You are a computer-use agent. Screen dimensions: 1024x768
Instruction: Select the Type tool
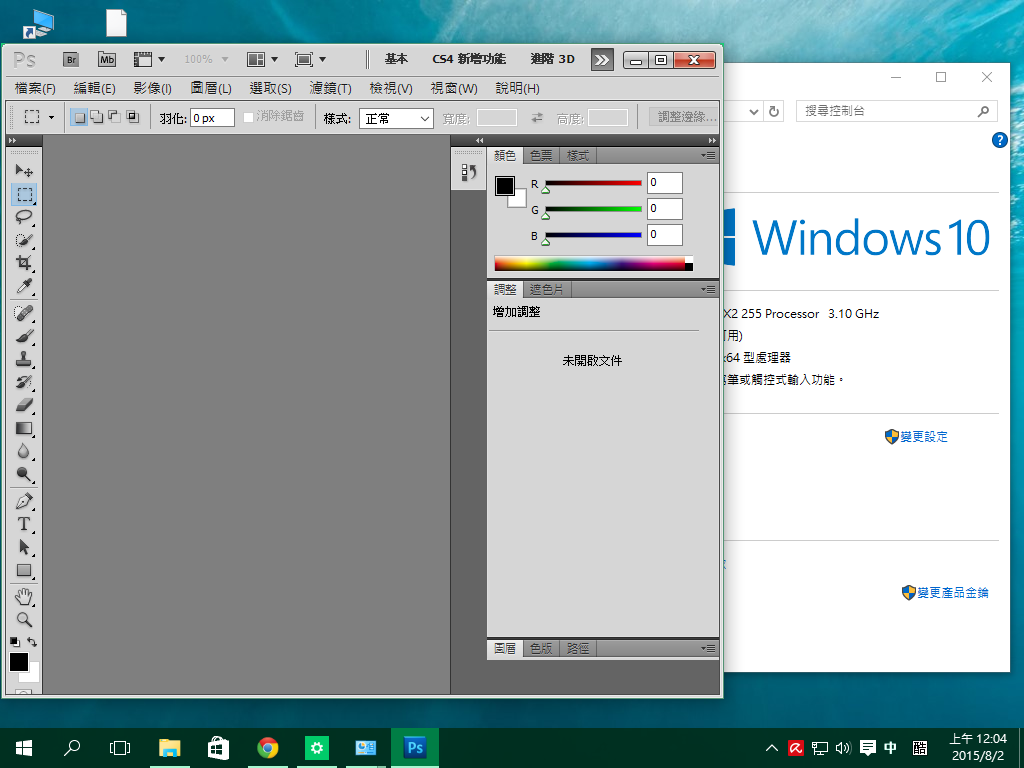24,524
